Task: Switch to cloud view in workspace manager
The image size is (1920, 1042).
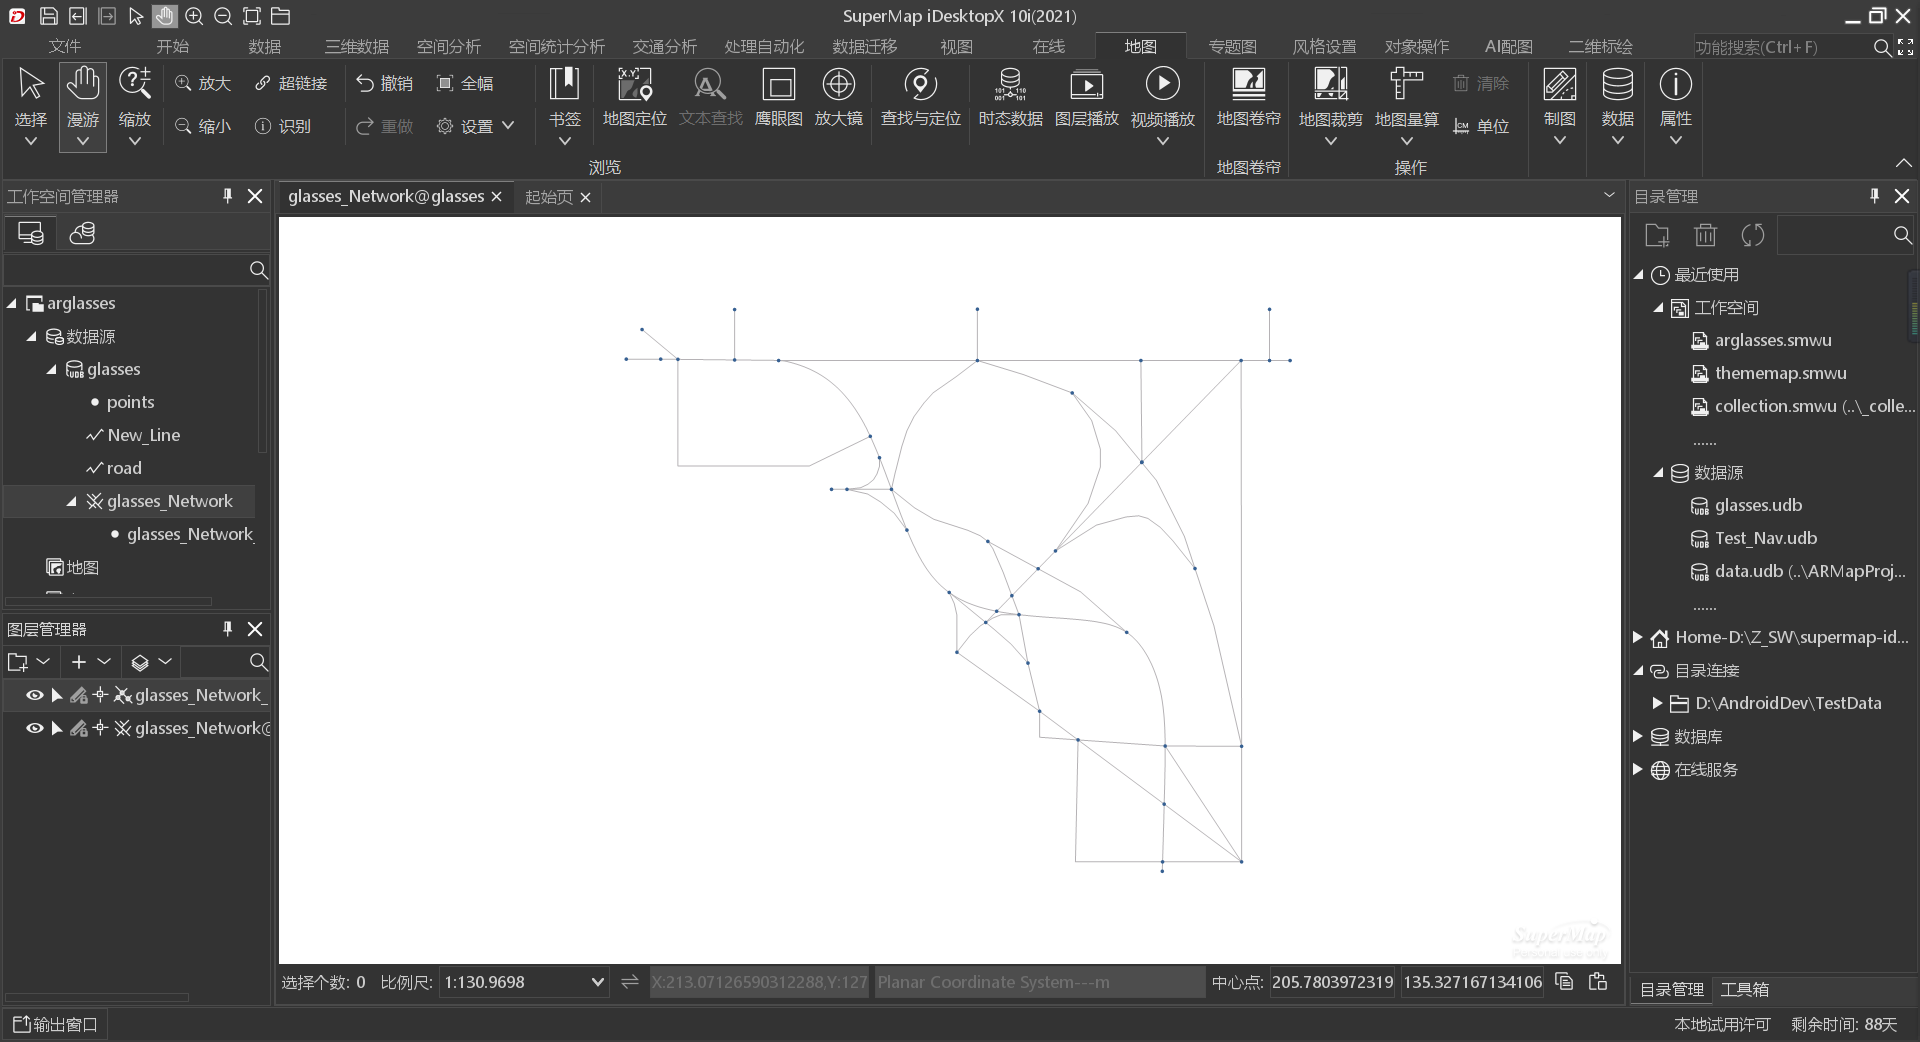Action: [x=82, y=233]
